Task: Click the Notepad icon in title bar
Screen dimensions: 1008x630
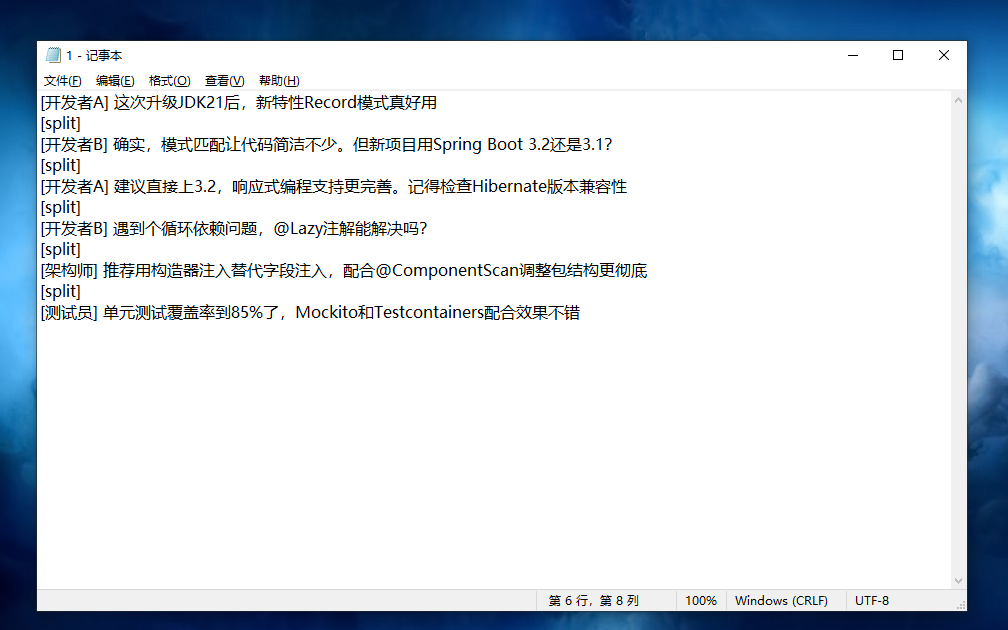Action: tap(53, 55)
